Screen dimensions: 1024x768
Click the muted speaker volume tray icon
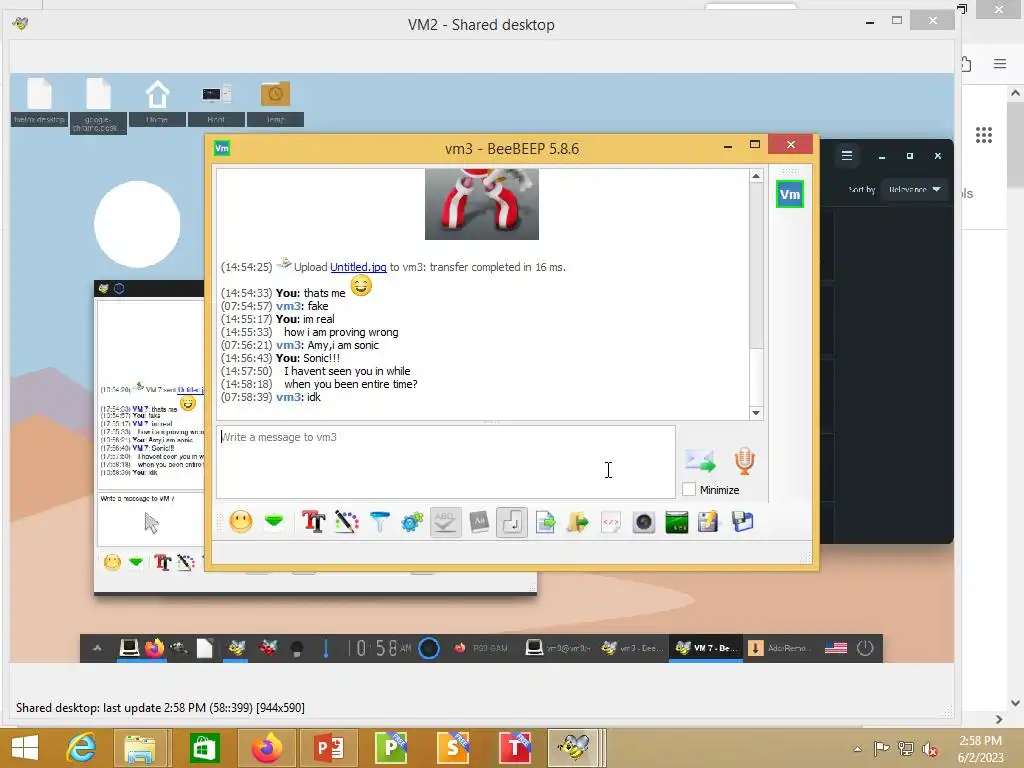pyautogui.click(x=929, y=749)
